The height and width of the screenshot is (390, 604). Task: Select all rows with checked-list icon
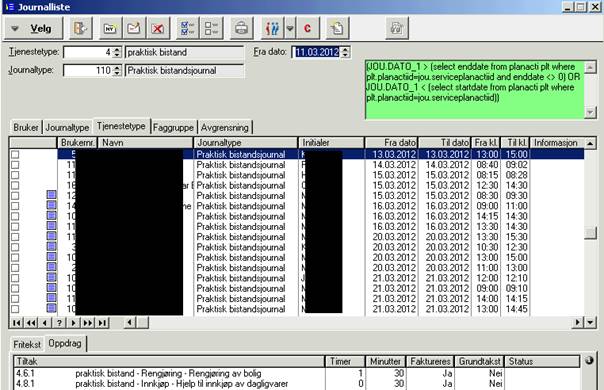[x=188, y=28]
